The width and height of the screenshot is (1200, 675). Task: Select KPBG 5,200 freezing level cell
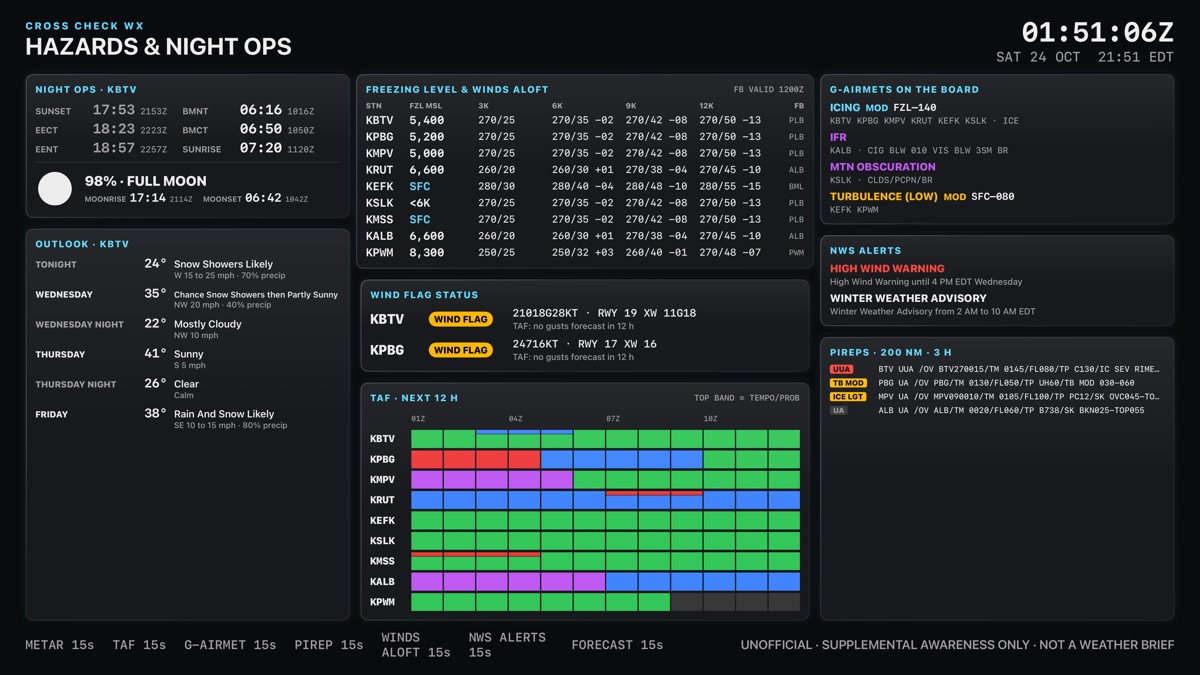(427, 137)
